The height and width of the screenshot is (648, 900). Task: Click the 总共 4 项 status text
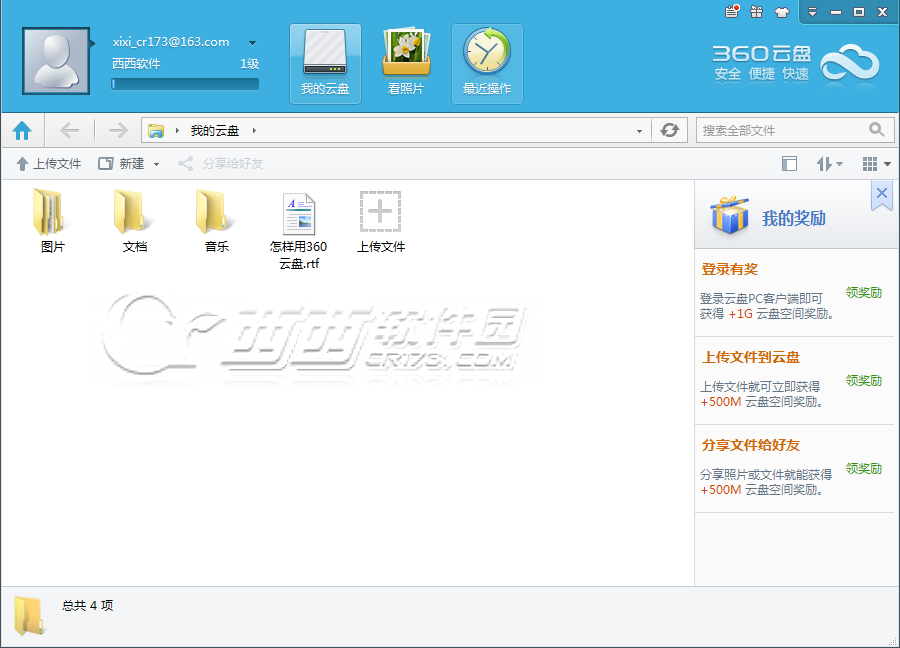pyautogui.click(x=88, y=606)
